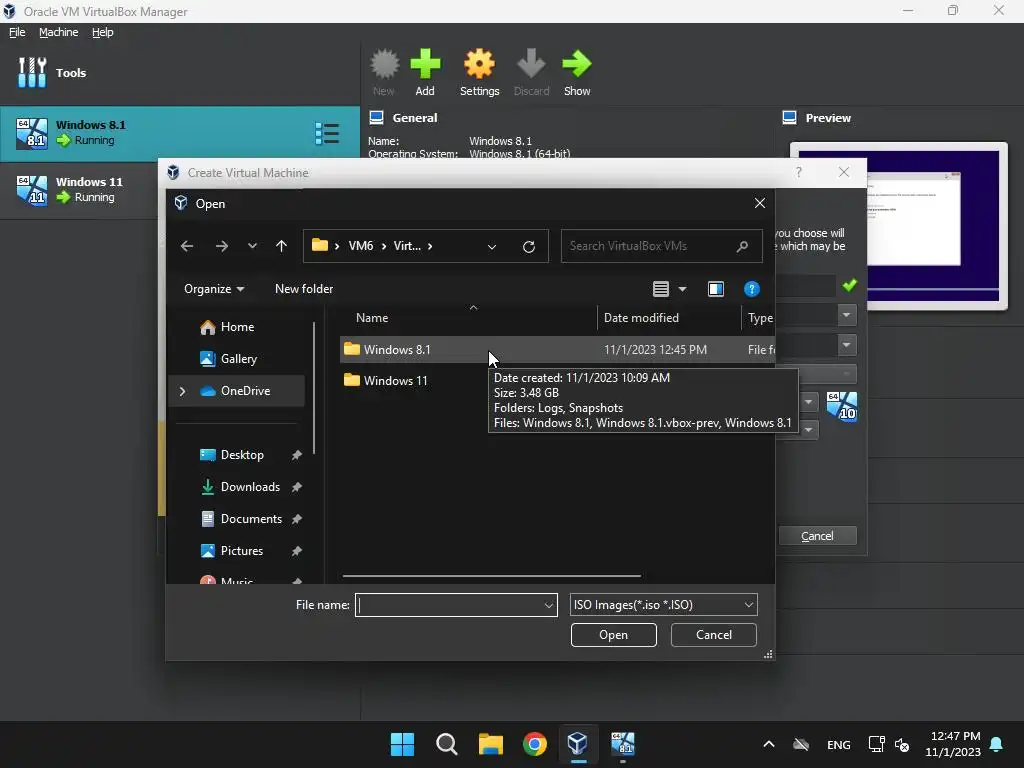The image size is (1024, 768).
Task: Refresh the VirtualBox VMs folder listing
Action: (x=529, y=246)
